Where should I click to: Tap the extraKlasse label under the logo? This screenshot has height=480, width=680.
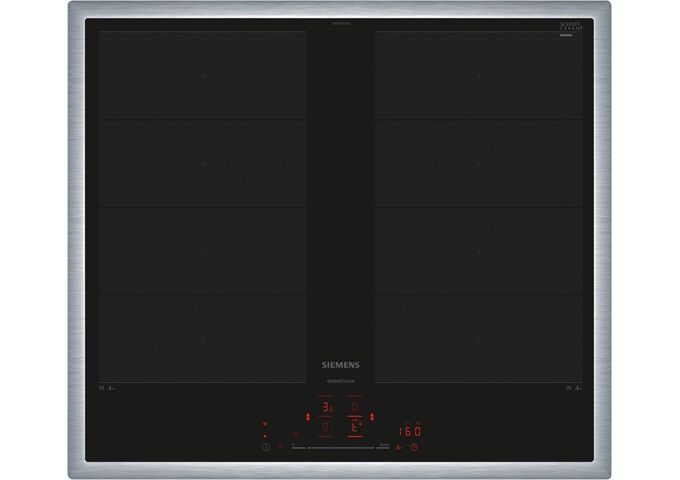click(340, 381)
